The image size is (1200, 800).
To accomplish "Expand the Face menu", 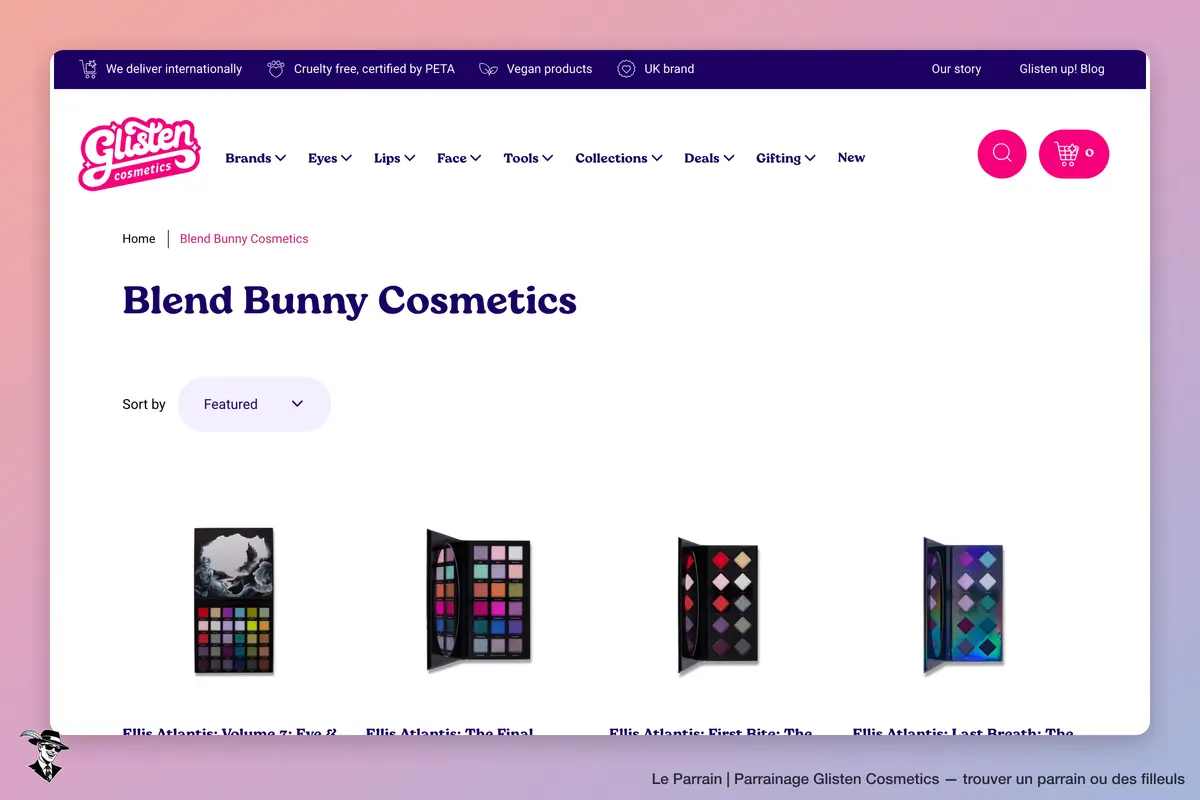I will pos(459,158).
